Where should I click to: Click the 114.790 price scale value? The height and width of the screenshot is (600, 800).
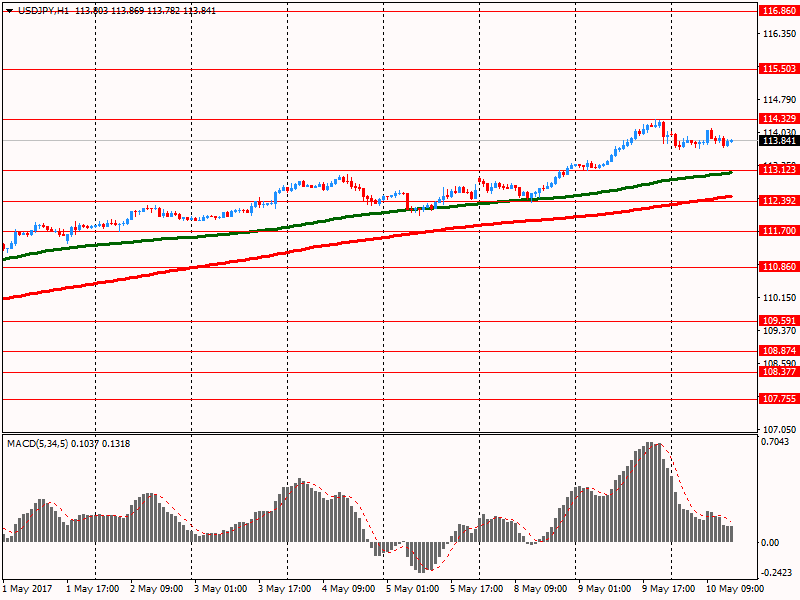(779, 99)
